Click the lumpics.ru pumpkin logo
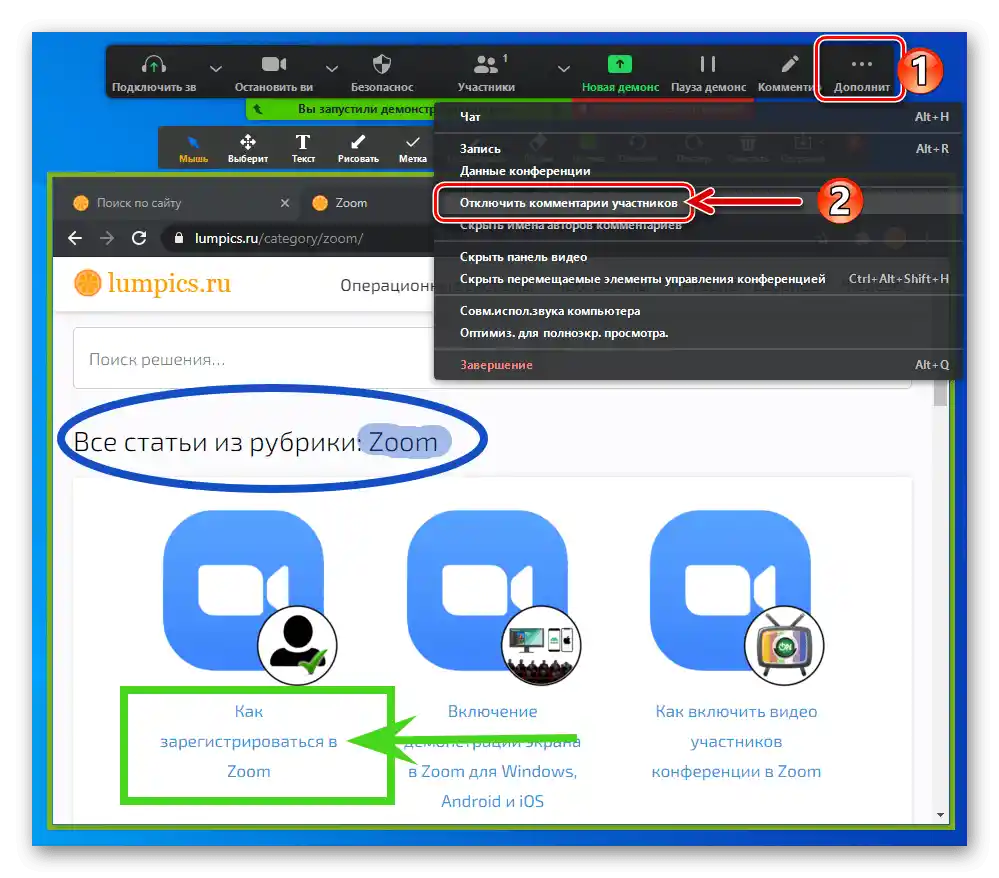Screen dimensions: 999x878 [90, 282]
